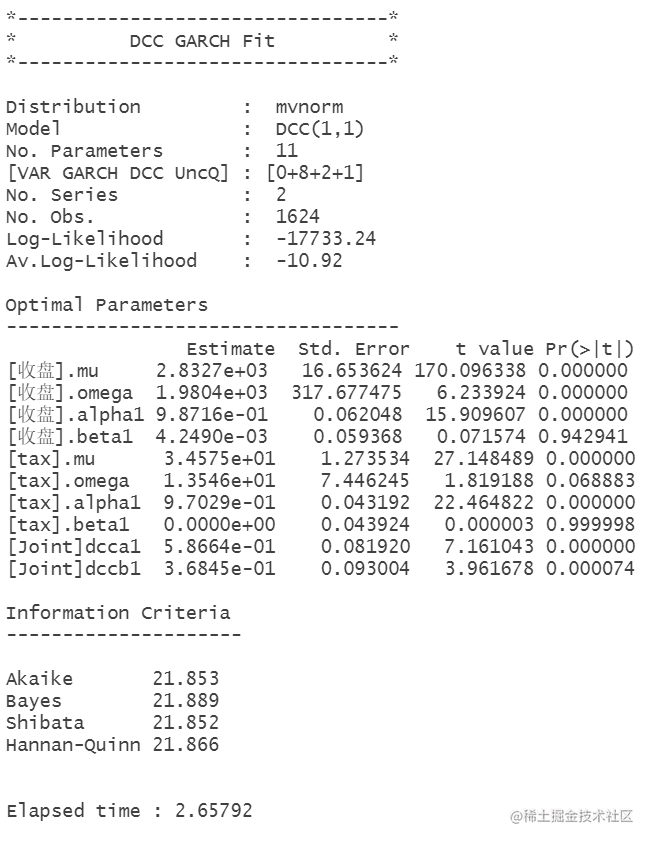The height and width of the screenshot is (845, 654).
Task: Click the [tax].beta1 p-value 0.999998
Action: [x=590, y=524]
